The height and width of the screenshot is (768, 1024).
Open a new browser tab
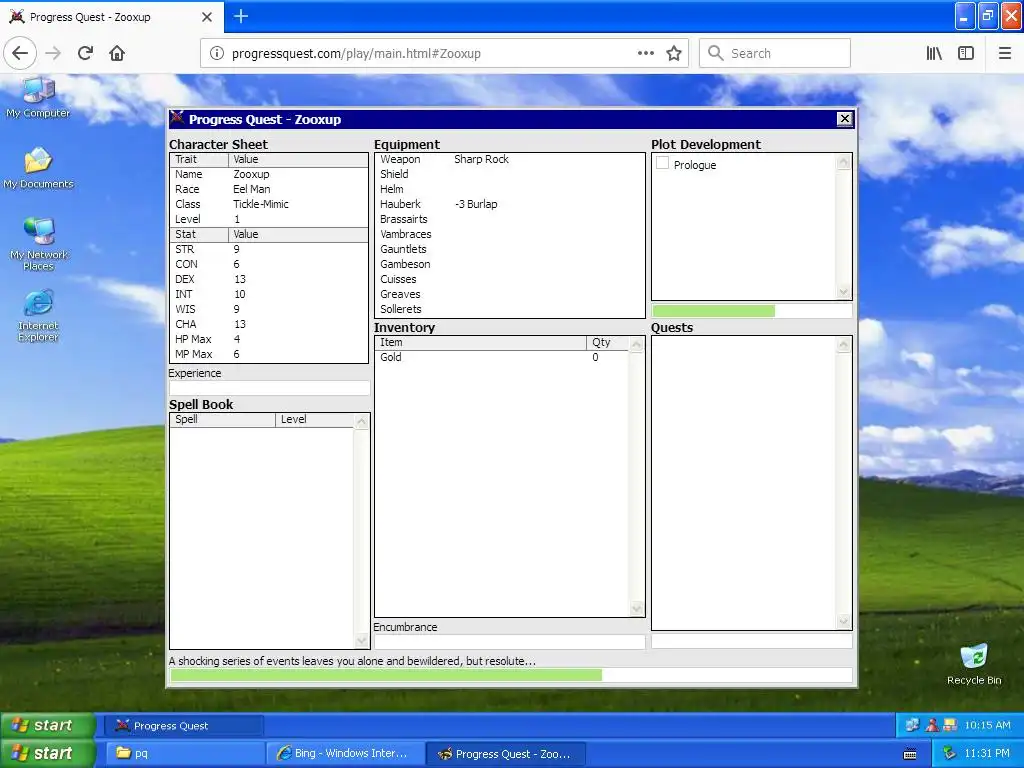point(240,16)
